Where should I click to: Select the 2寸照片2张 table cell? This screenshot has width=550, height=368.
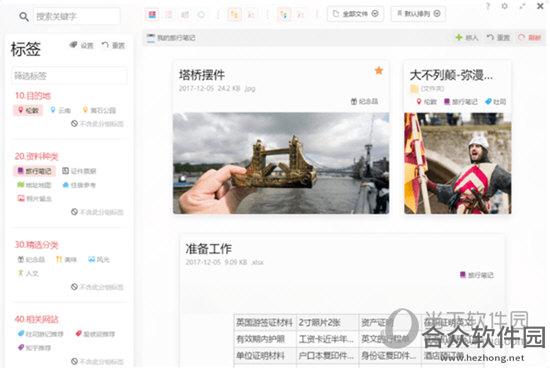328,322
